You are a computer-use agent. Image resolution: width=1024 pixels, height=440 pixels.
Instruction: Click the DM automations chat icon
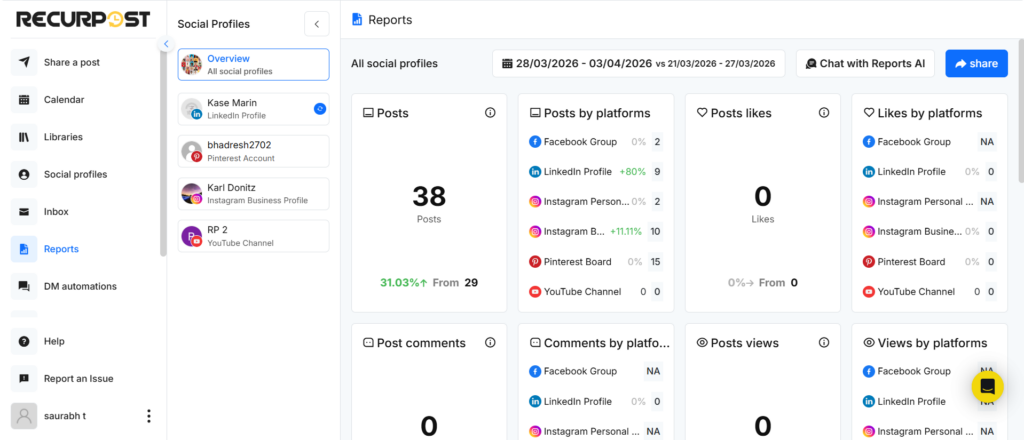24,286
